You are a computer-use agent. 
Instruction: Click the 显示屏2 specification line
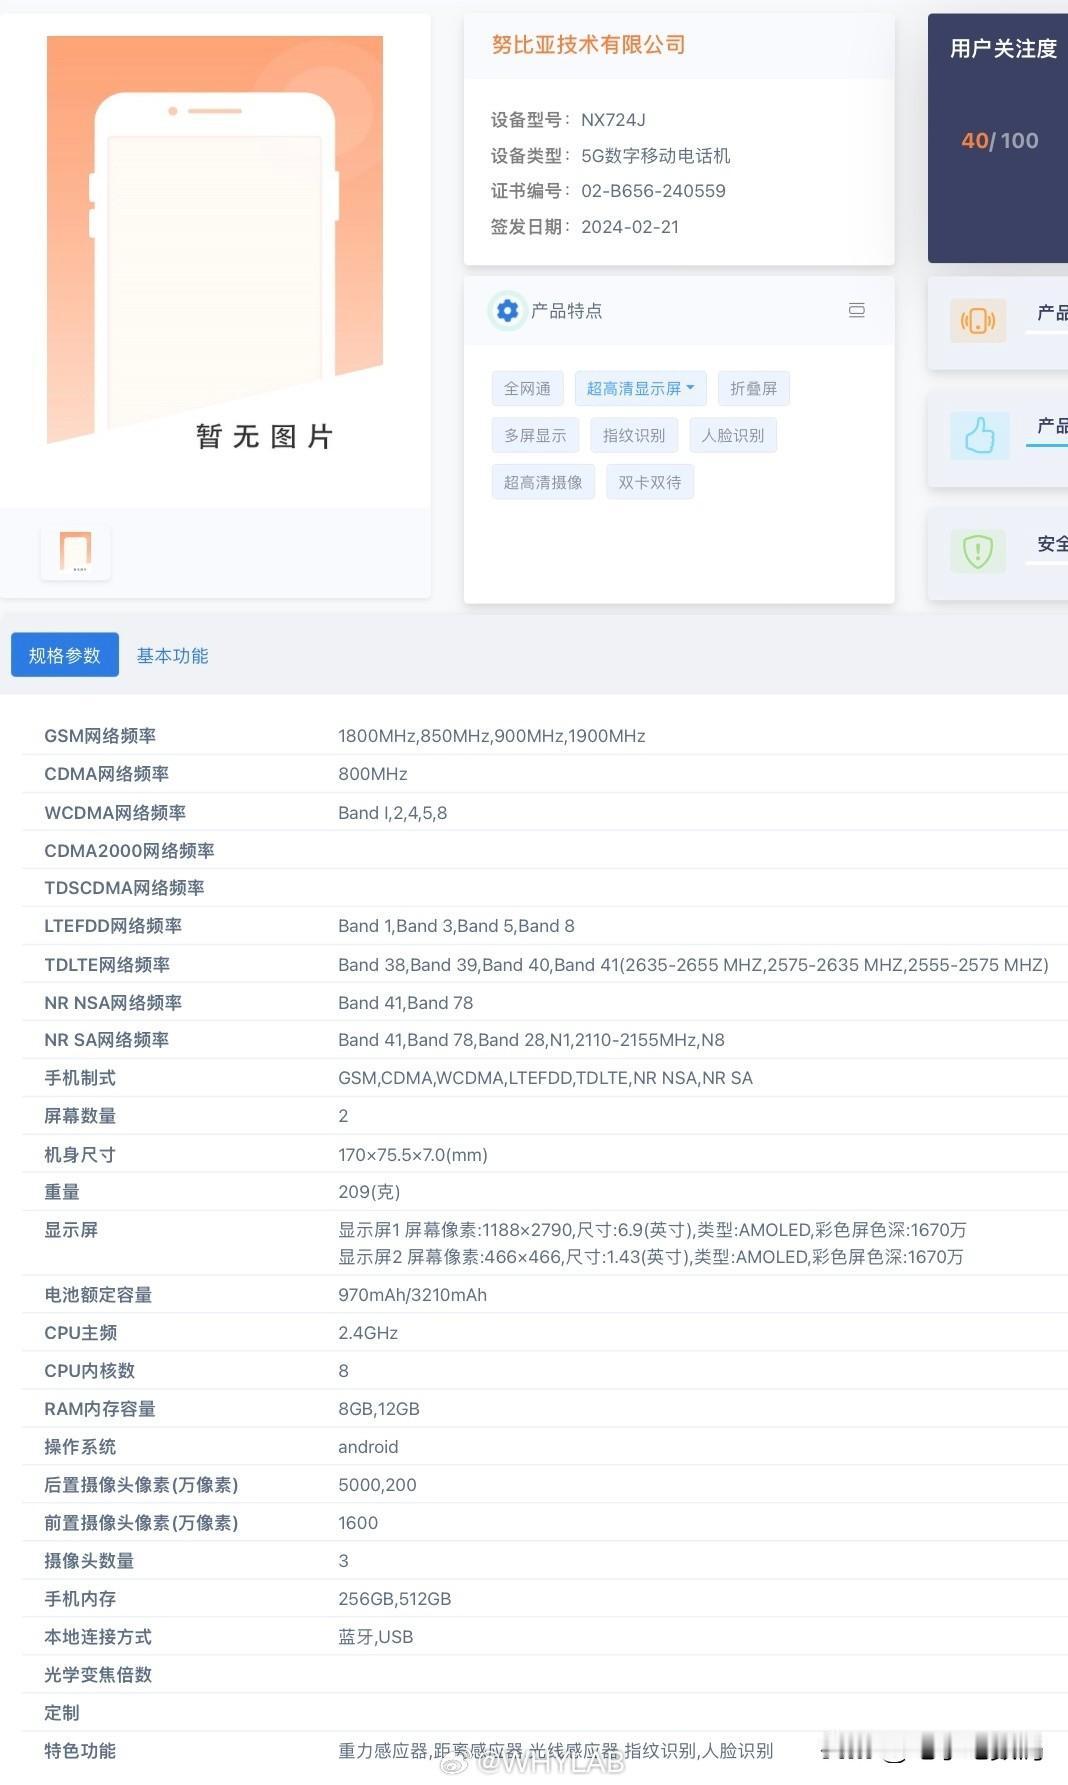pos(651,1257)
